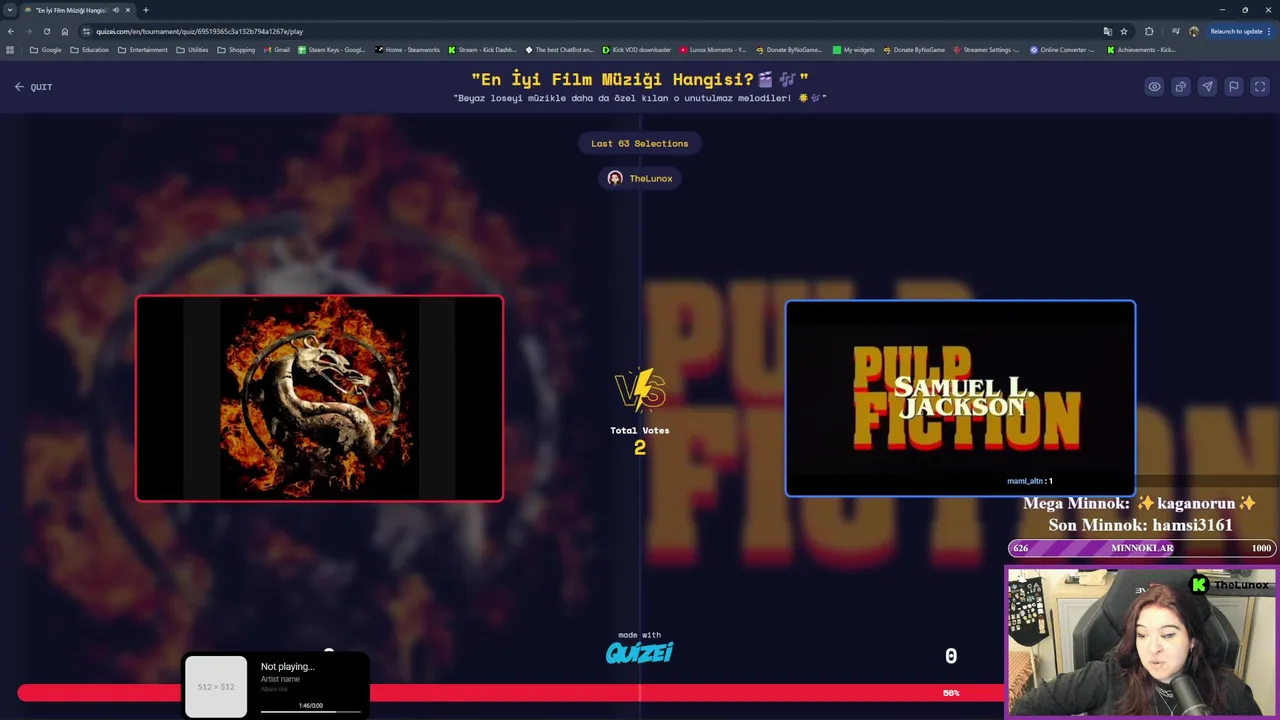This screenshot has width=1280, height=720.
Task: Open the Online Converter bookmark
Action: [1064, 50]
